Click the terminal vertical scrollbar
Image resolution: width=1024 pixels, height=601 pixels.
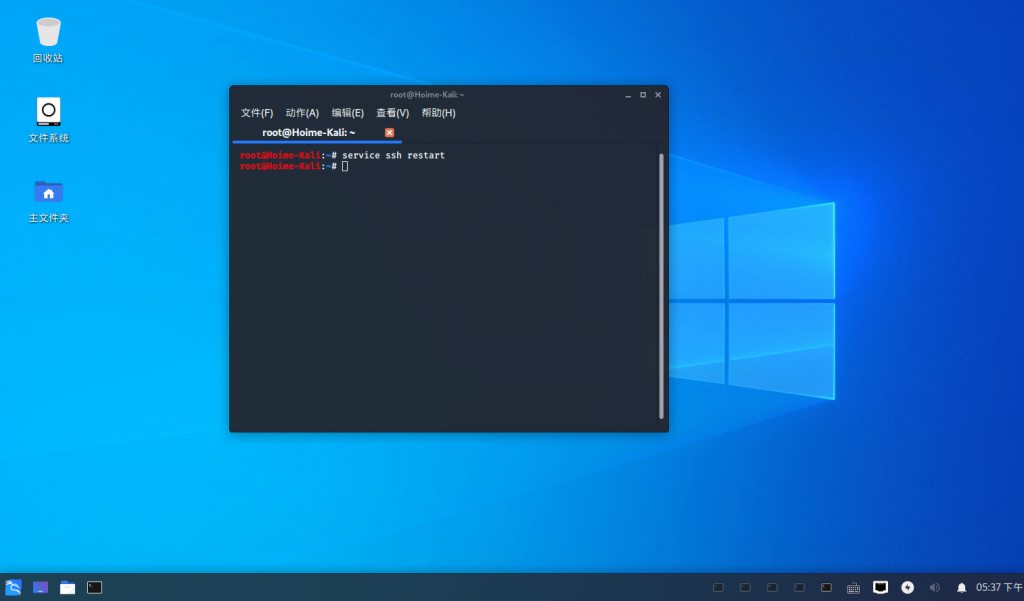pos(661,286)
